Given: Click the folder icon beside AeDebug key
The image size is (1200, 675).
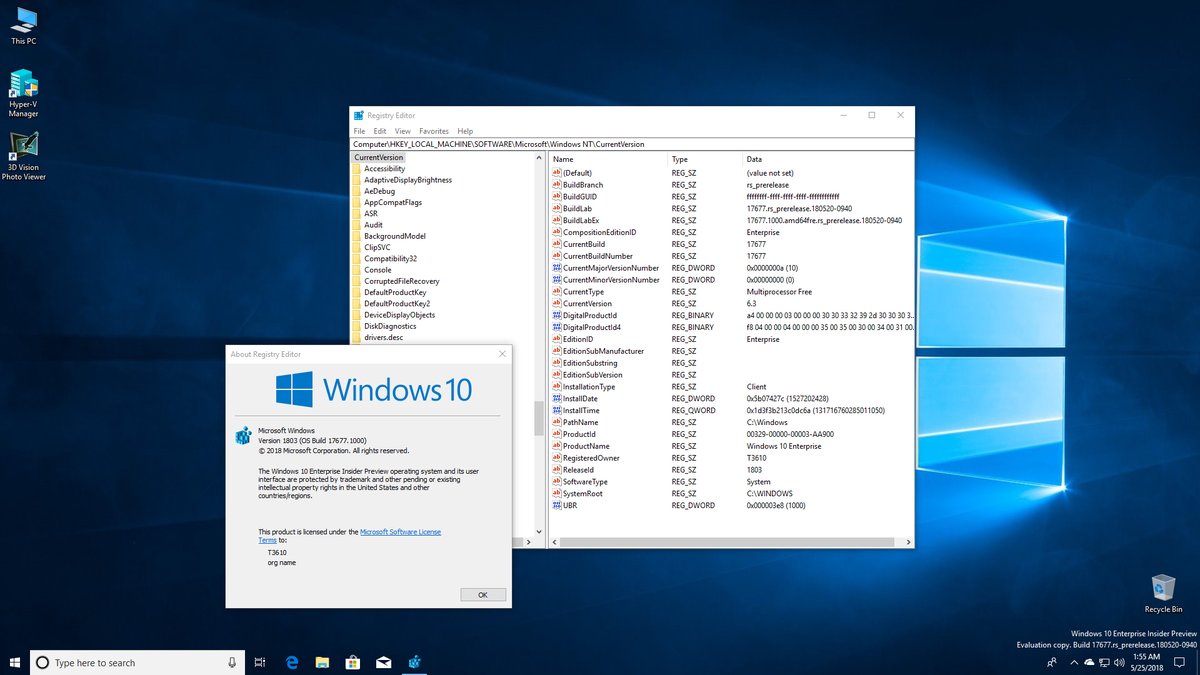Looking at the screenshot, I should pos(357,191).
